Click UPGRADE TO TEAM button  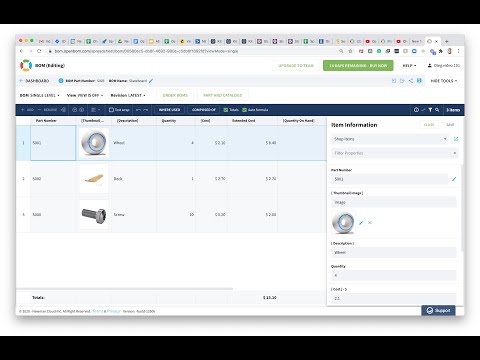click(x=296, y=66)
